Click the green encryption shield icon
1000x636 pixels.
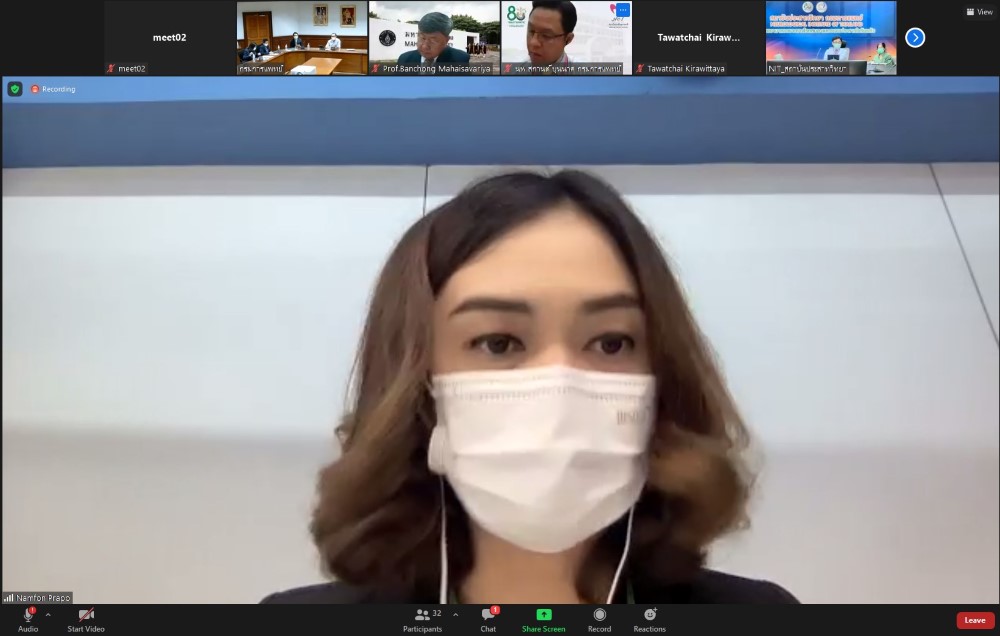point(15,89)
